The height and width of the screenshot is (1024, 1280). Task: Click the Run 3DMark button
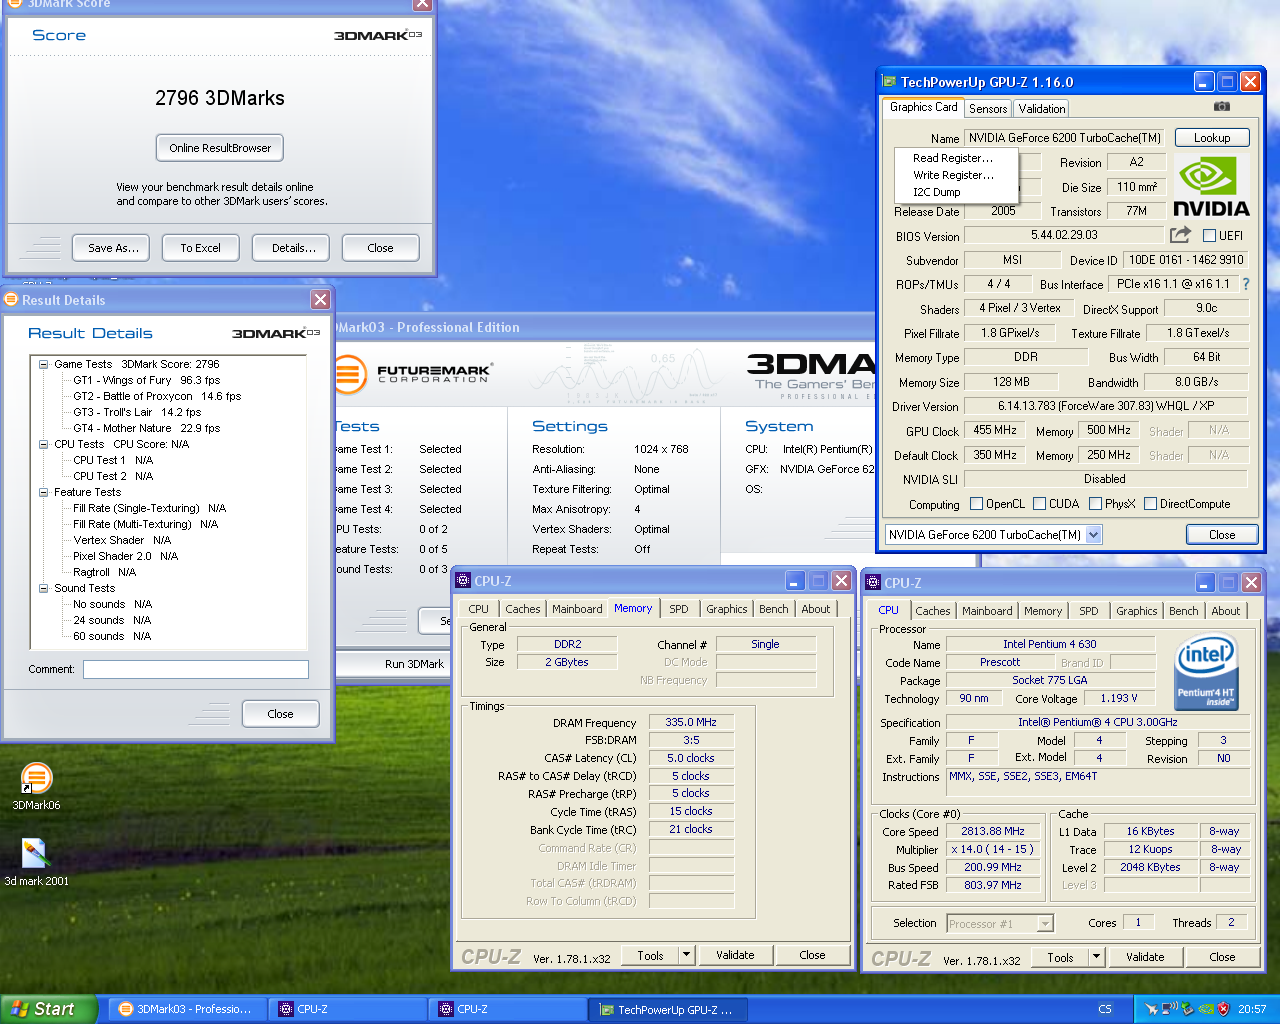point(414,664)
